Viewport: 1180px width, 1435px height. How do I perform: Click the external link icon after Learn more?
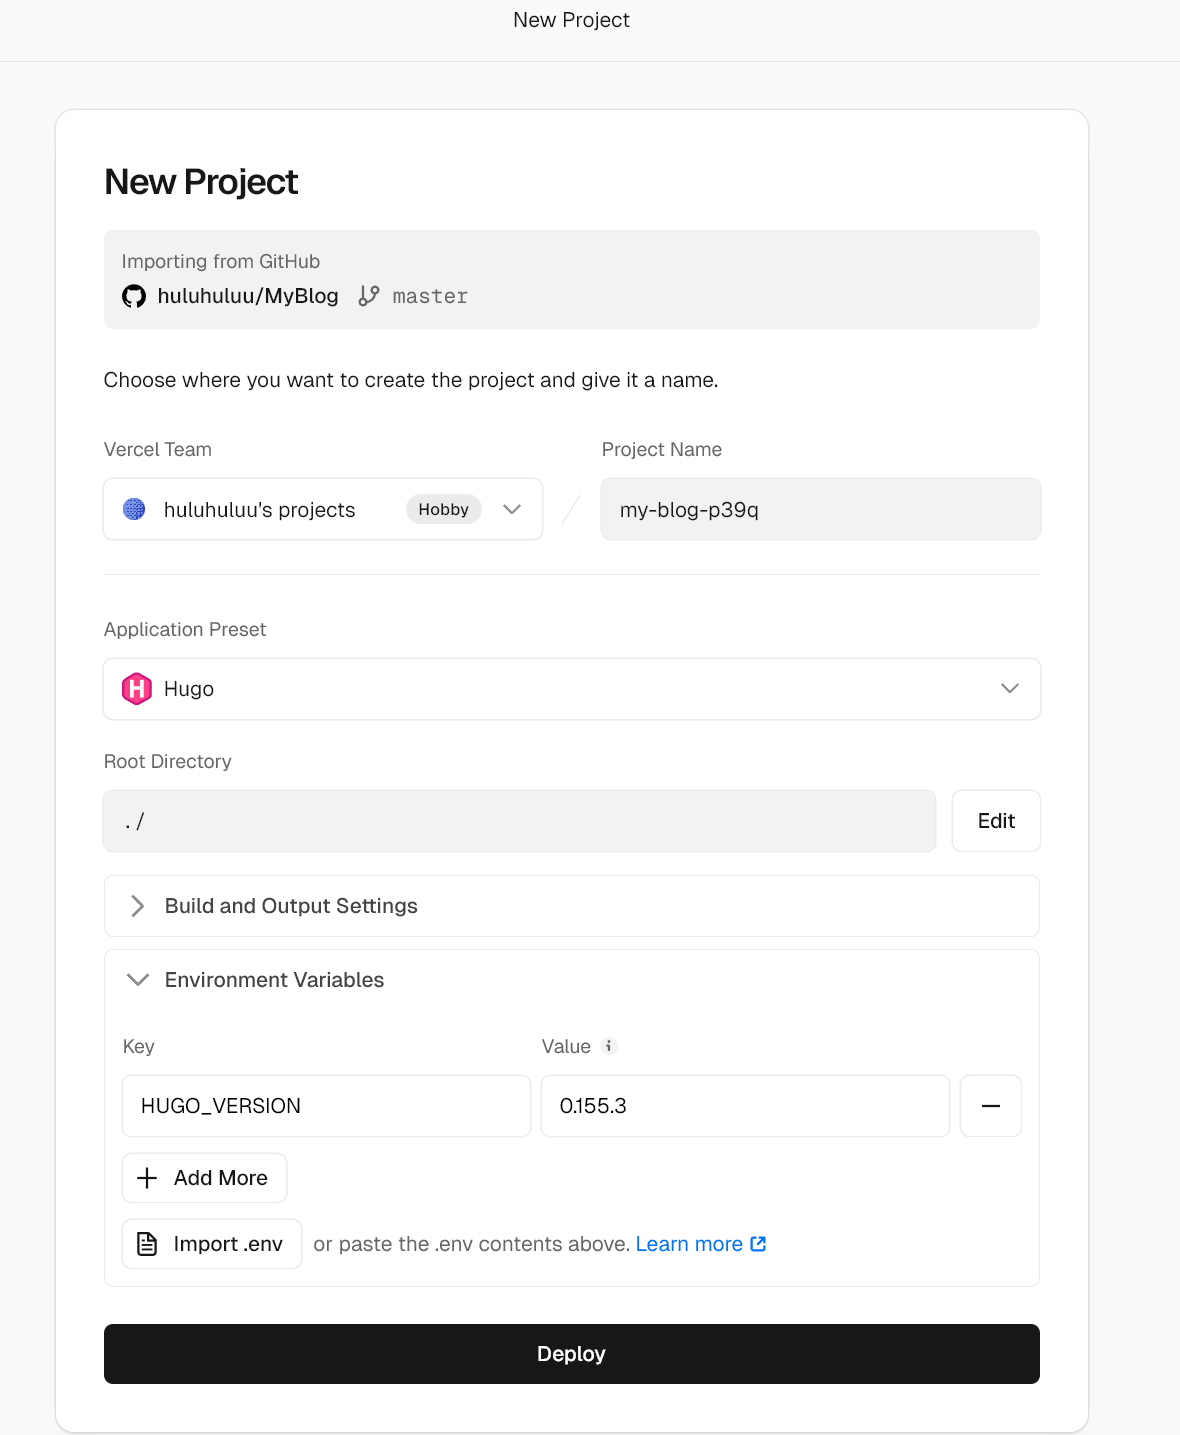click(758, 1244)
